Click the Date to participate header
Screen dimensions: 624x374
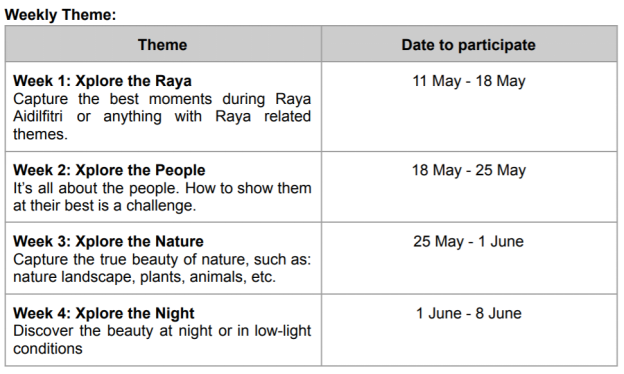coord(468,45)
